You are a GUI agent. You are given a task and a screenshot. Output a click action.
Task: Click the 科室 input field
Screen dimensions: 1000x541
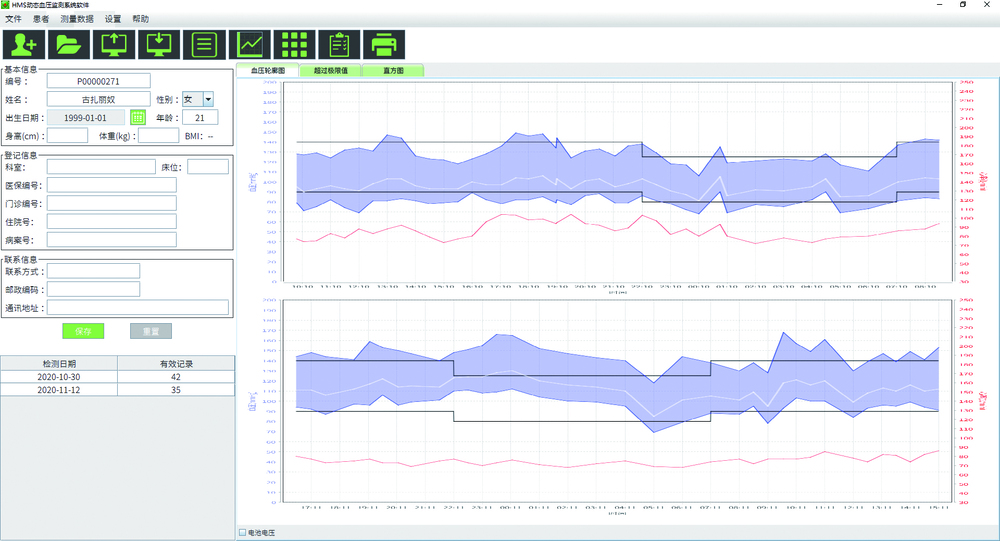pyautogui.click(x=101, y=167)
